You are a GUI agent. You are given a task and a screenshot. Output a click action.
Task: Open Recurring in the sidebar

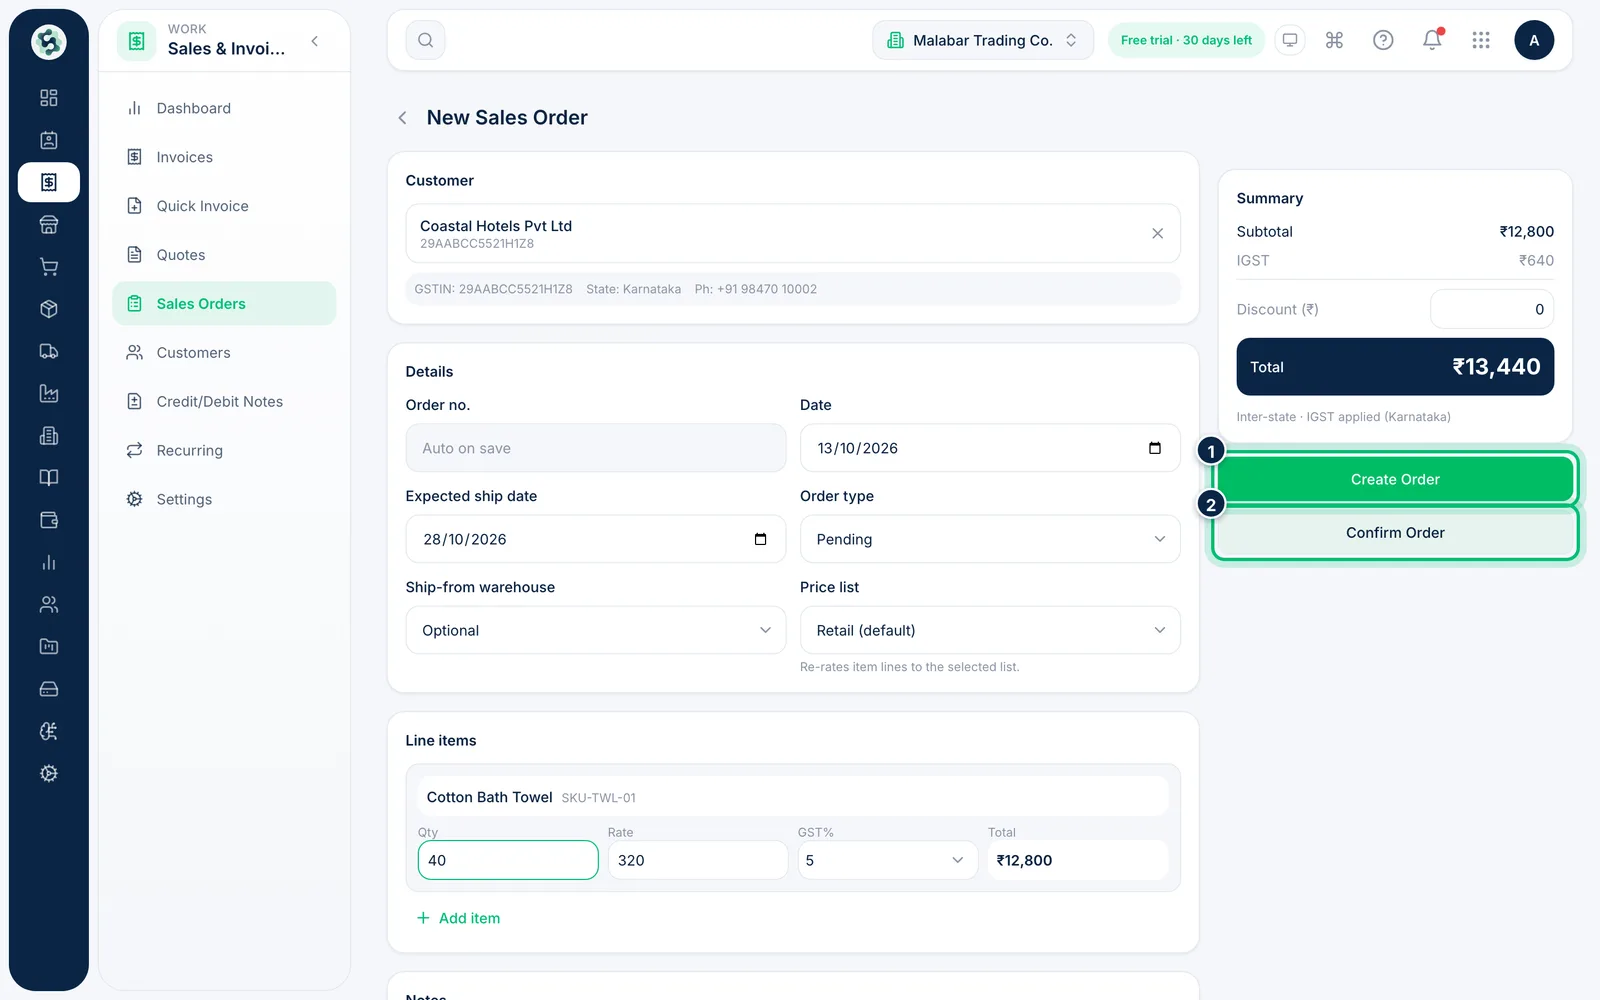[x=224, y=451]
